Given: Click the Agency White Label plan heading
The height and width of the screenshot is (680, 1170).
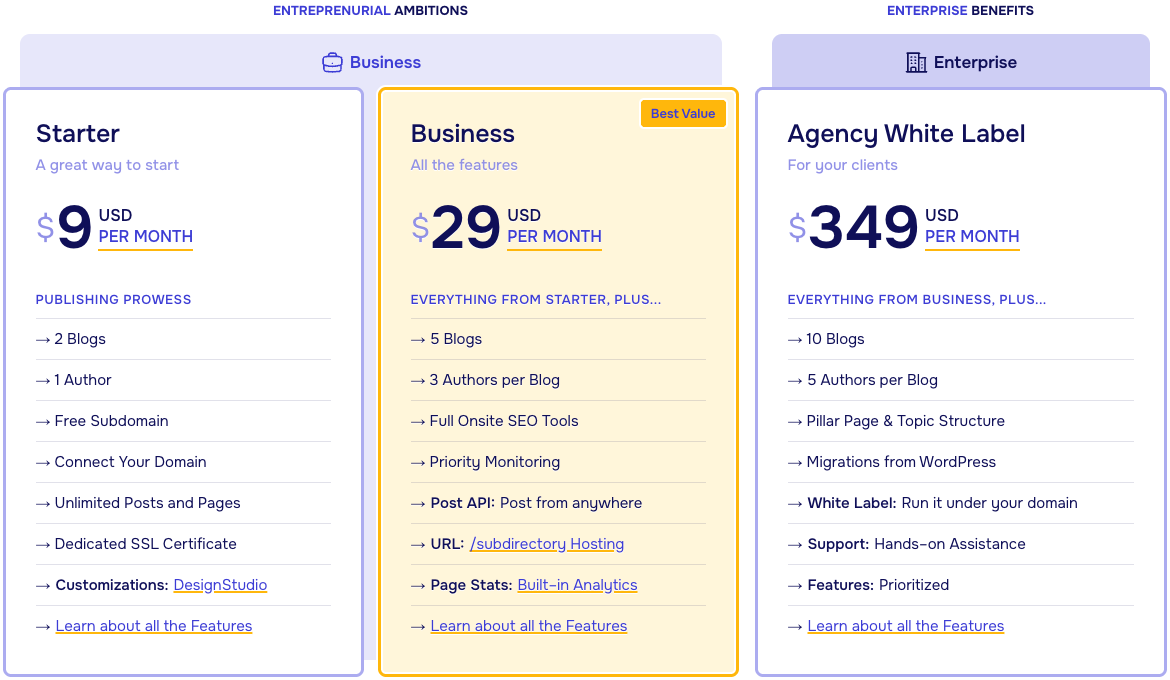Looking at the screenshot, I should tap(906, 134).
